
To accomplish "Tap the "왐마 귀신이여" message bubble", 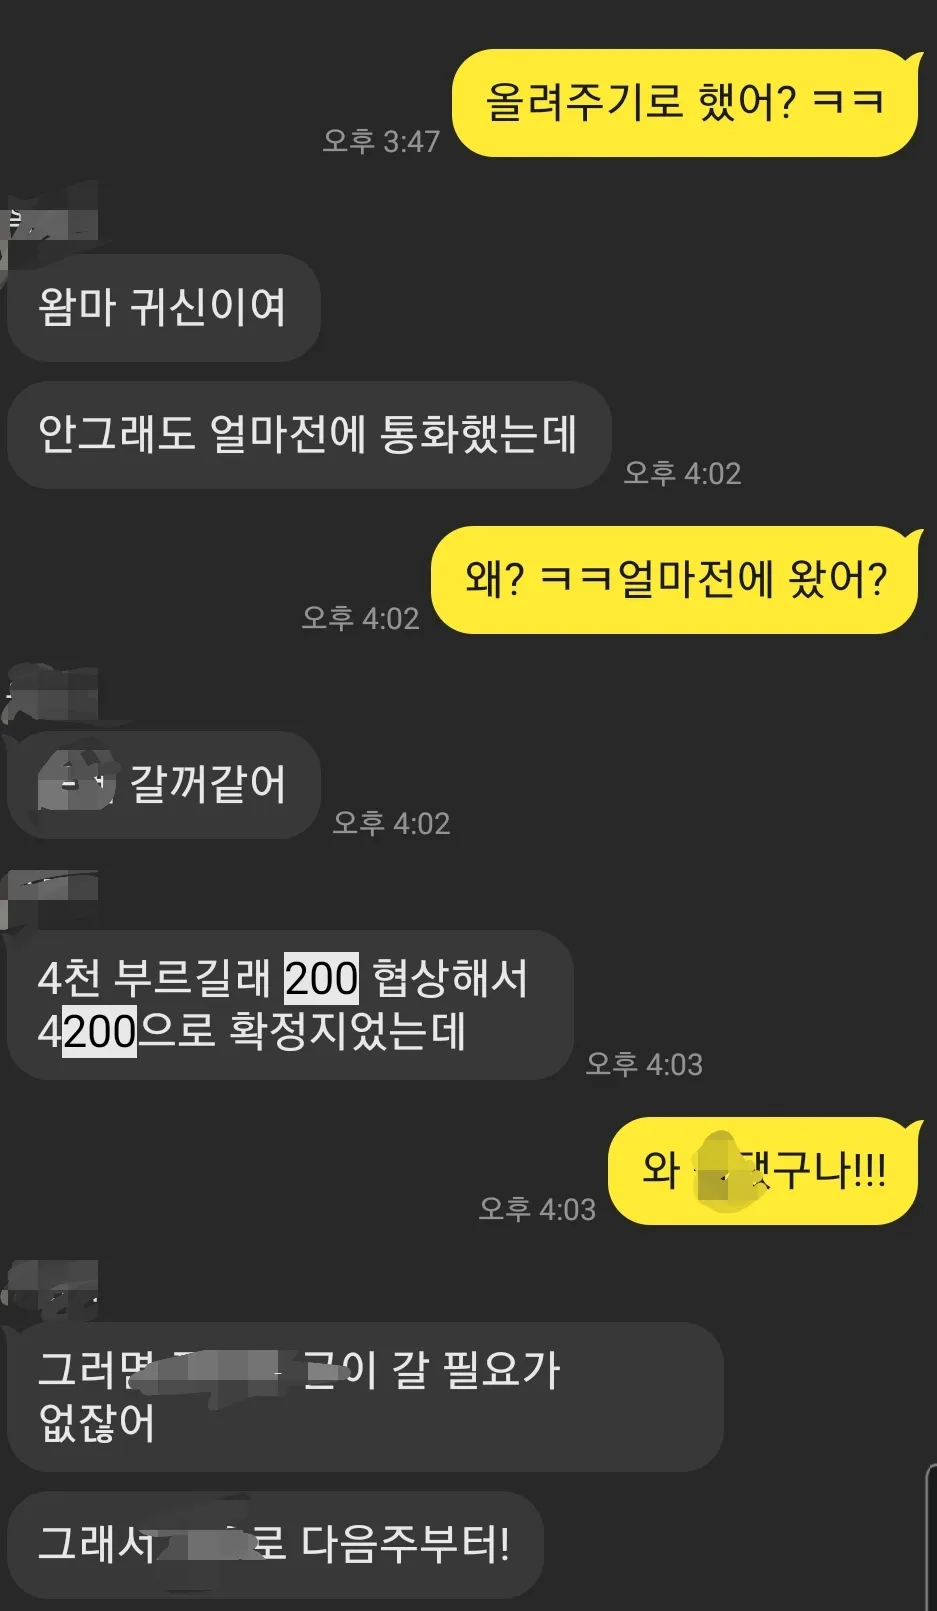I will tap(163, 308).
